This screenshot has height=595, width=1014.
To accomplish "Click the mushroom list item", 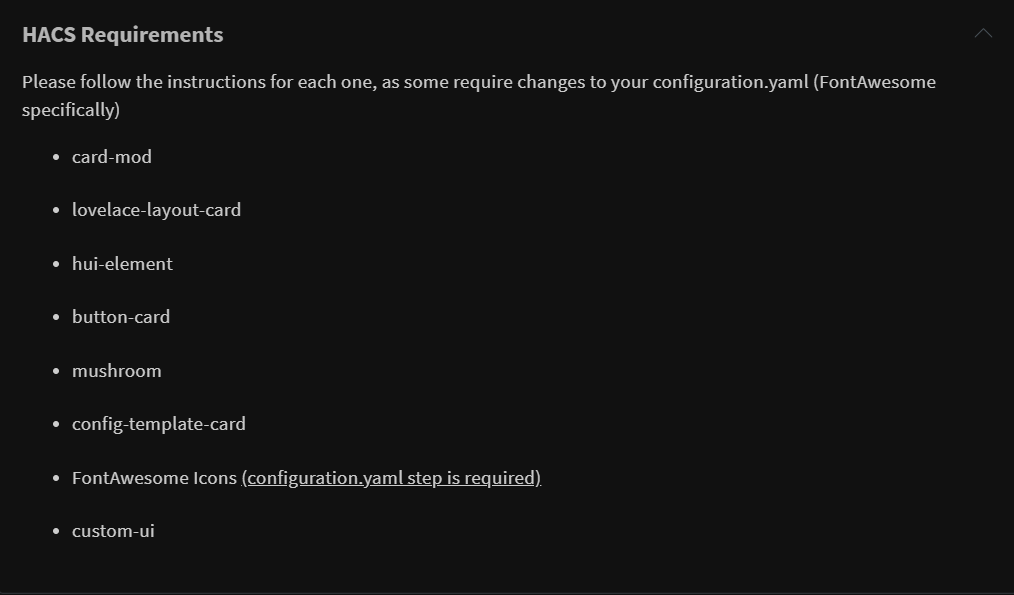I will point(116,371).
